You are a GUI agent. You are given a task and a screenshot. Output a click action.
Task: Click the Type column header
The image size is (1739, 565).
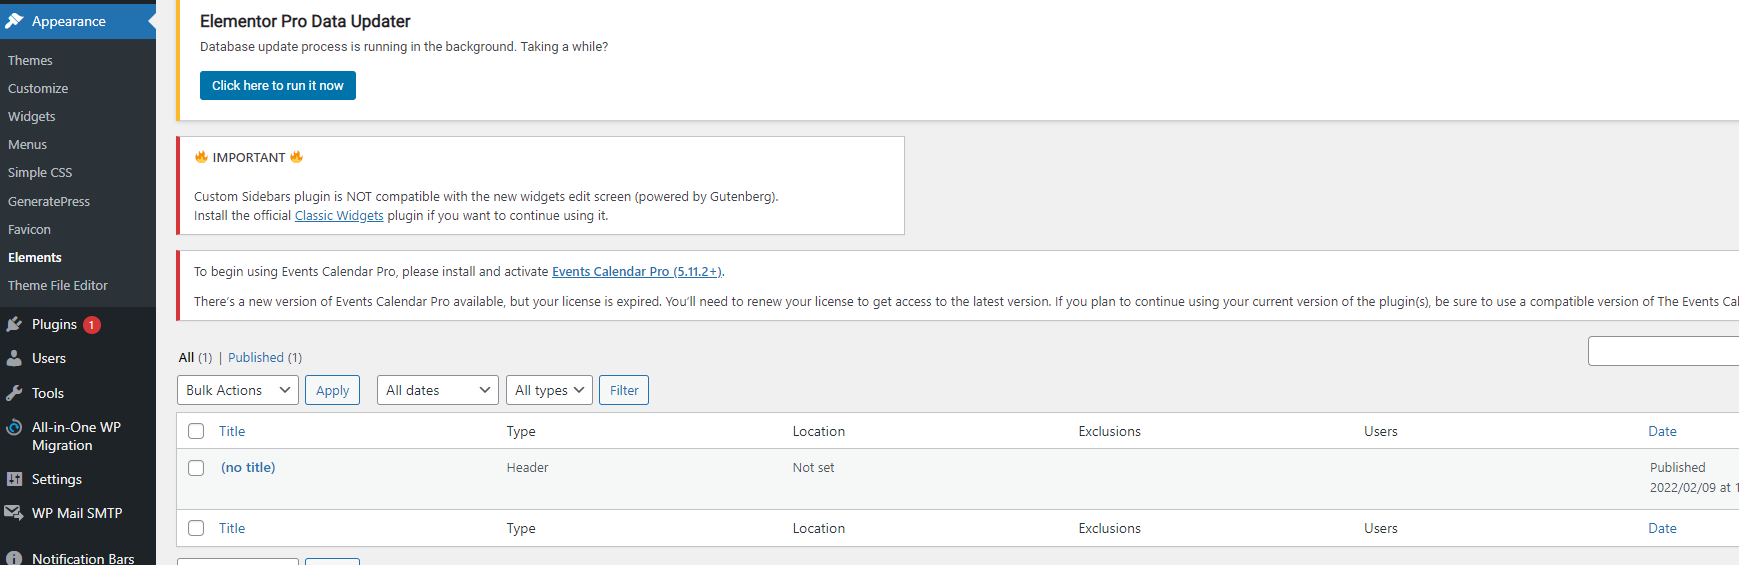[x=520, y=431]
